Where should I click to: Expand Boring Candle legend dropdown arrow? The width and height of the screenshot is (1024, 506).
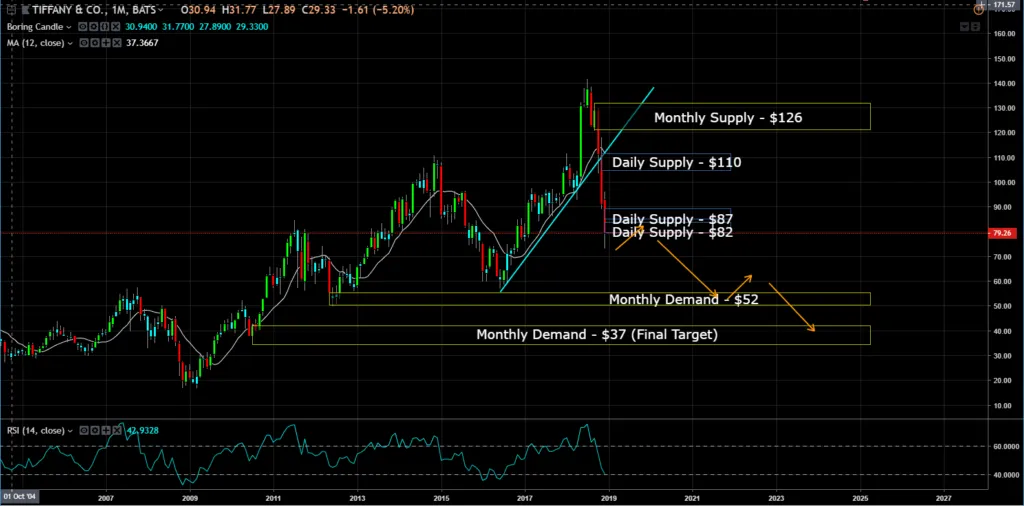[x=69, y=27]
